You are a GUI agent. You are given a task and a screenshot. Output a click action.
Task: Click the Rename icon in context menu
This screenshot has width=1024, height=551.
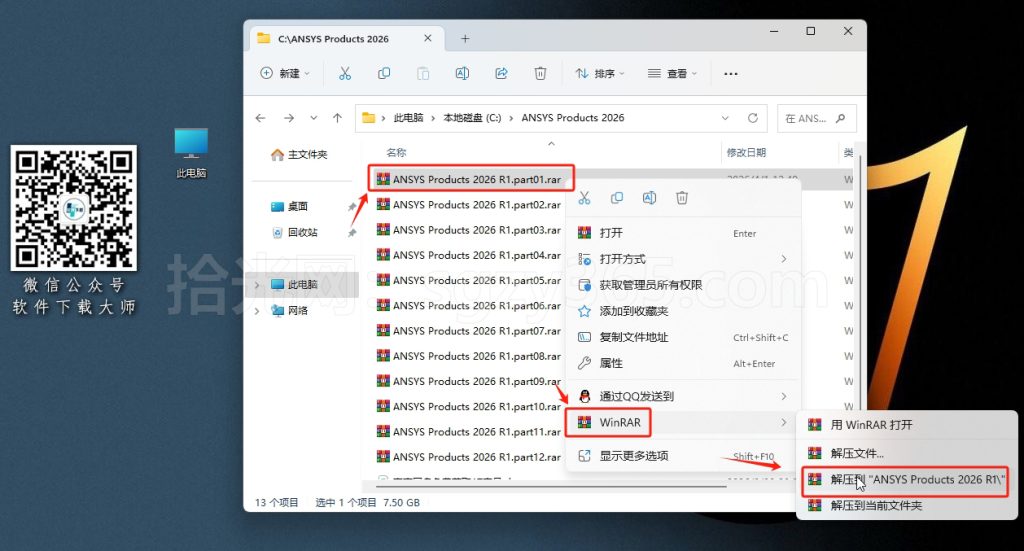(x=649, y=198)
